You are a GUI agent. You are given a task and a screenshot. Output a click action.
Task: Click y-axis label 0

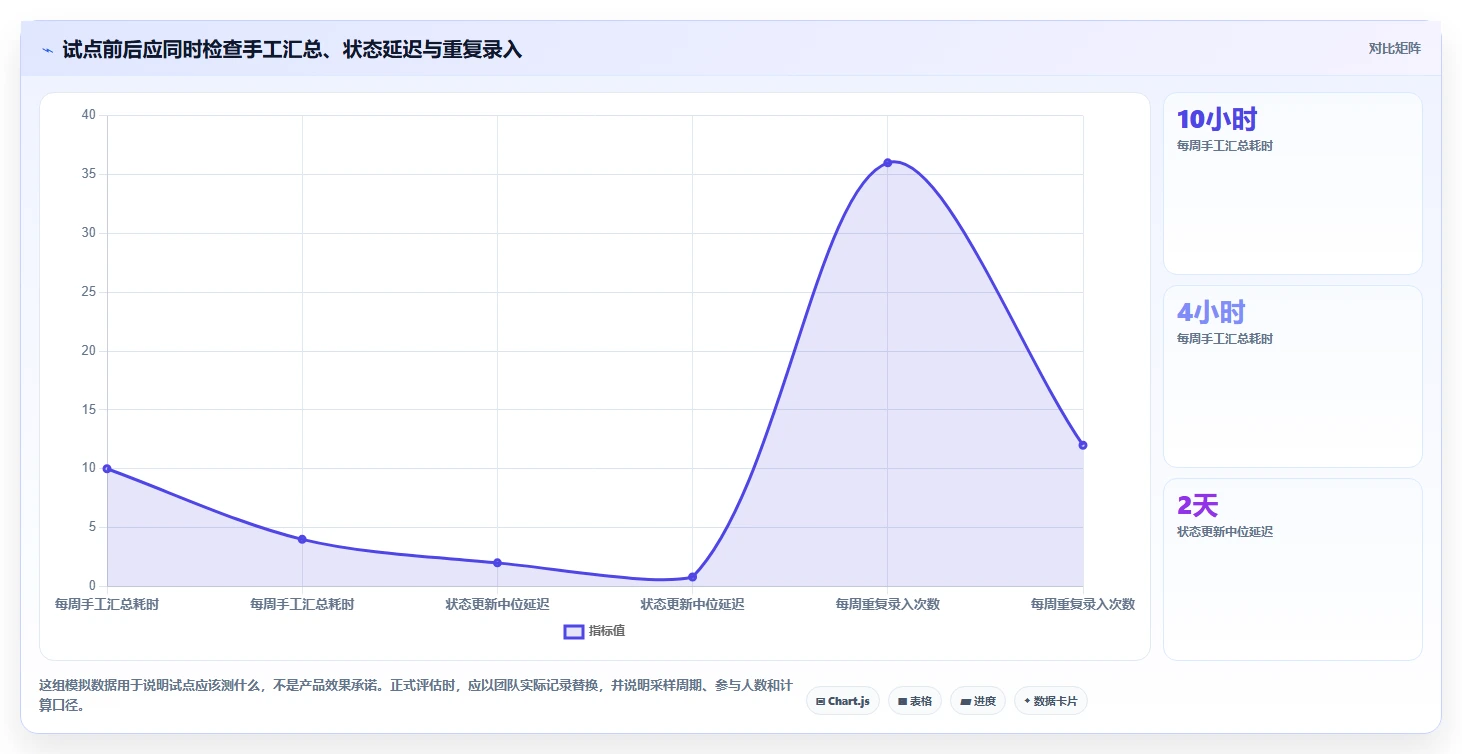pyautogui.click(x=92, y=586)
